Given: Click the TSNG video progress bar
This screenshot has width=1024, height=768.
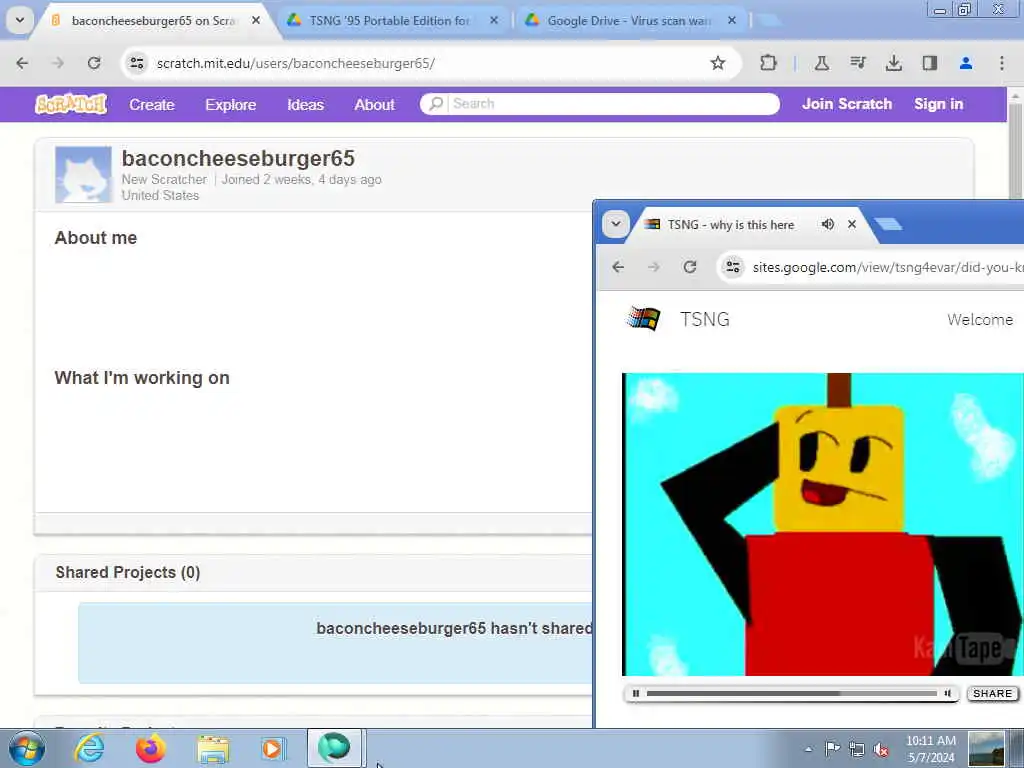Looking at the screenshot, I should click(x=792, y=694).
